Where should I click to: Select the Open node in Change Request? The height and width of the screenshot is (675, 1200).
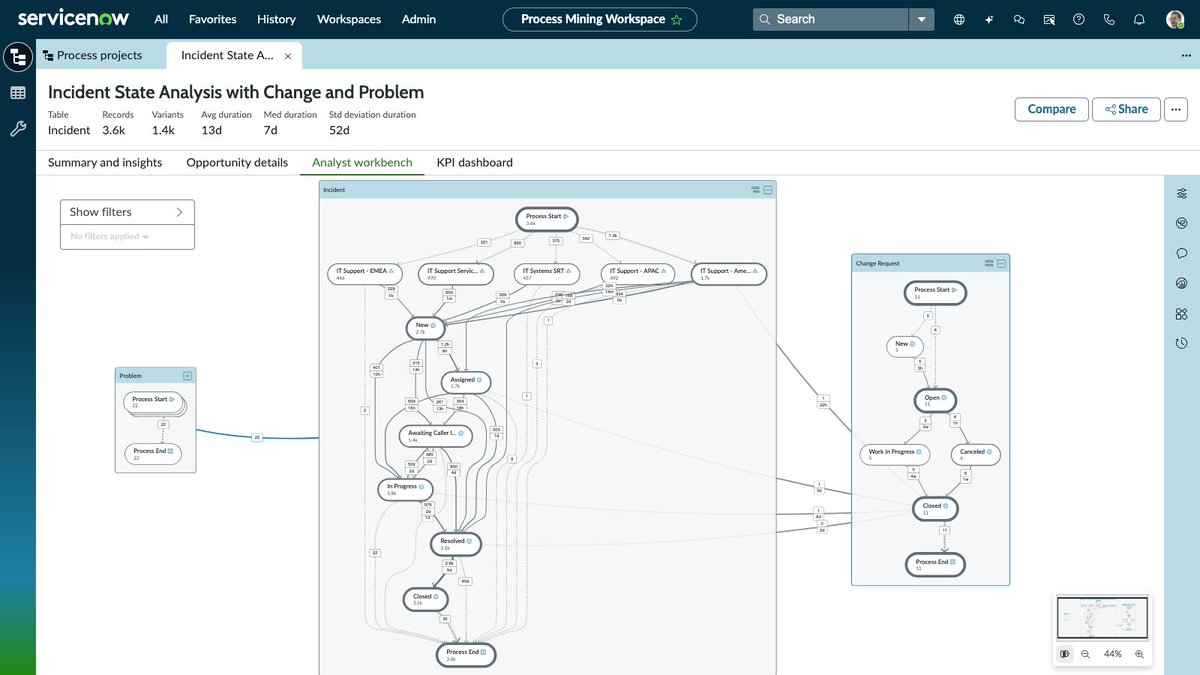(x=935, y=400)
